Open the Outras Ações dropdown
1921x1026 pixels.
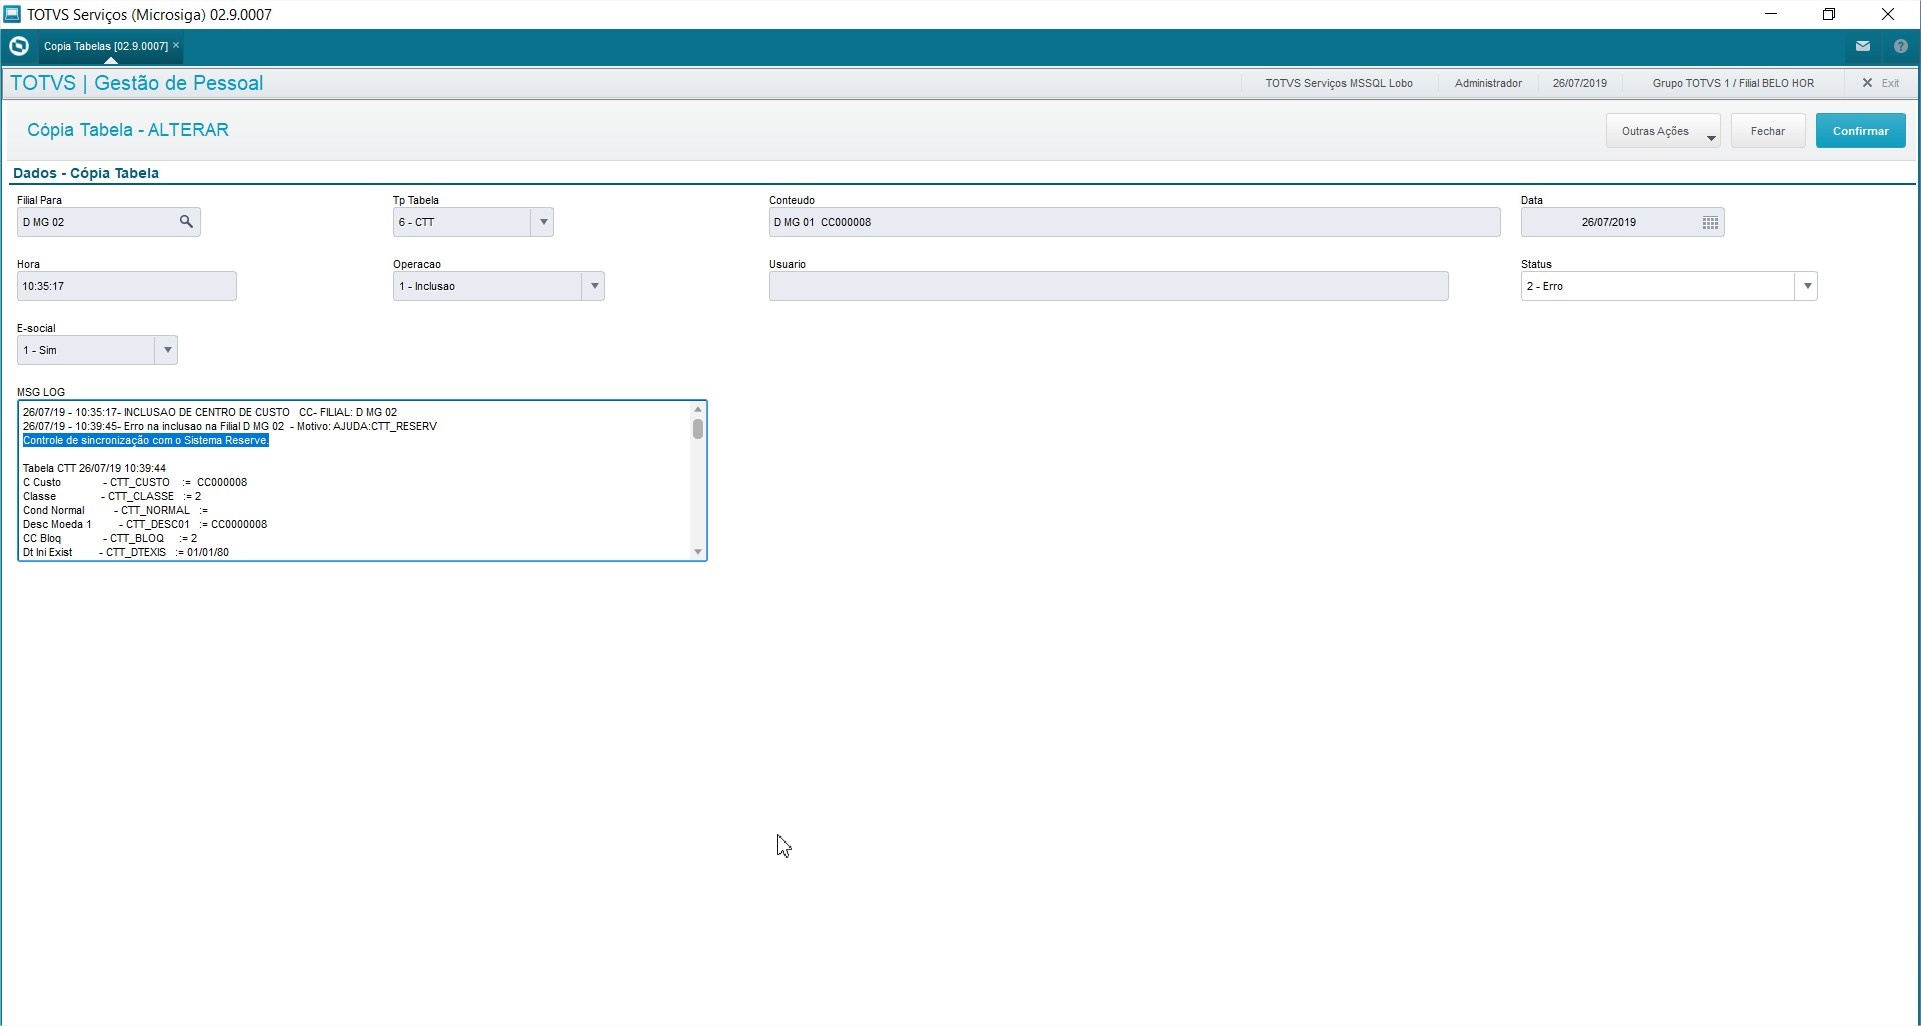coord(1664,131)
